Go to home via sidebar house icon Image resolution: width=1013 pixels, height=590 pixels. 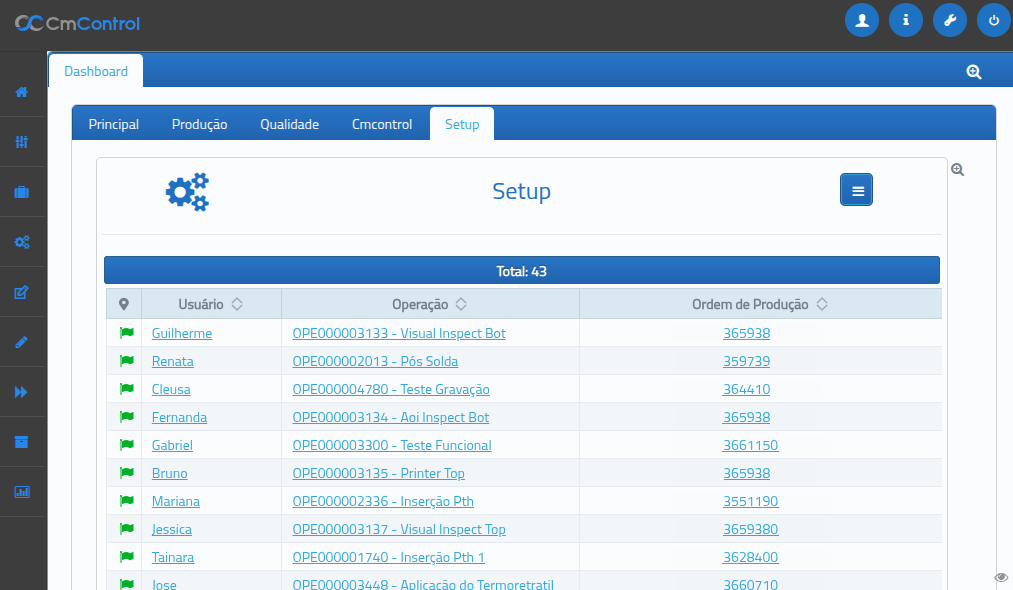click(x=22, y=92)
